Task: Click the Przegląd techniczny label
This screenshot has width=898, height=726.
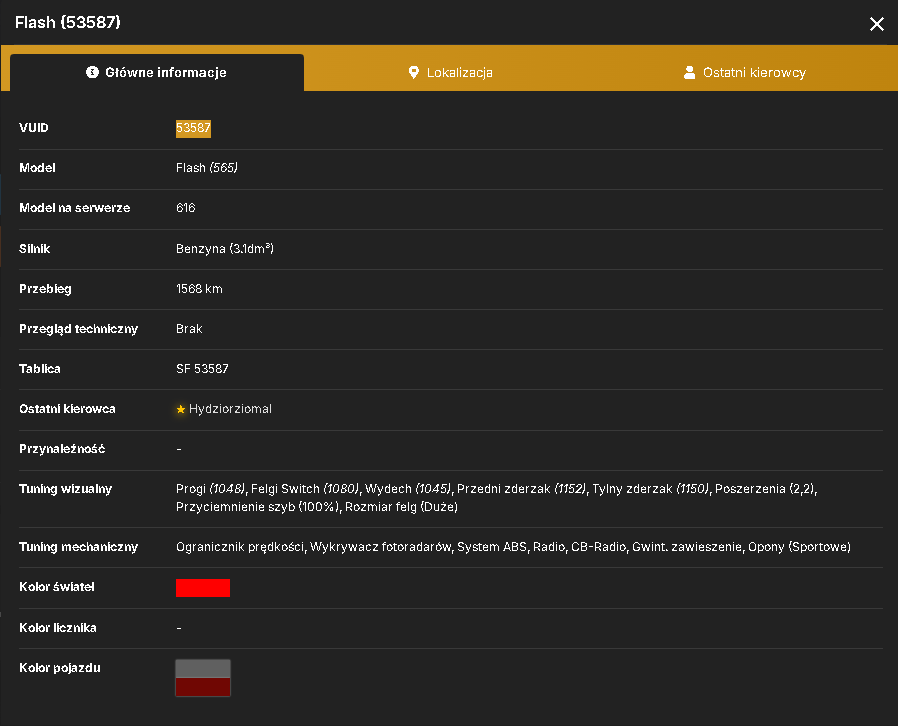Action: (78, 329)
